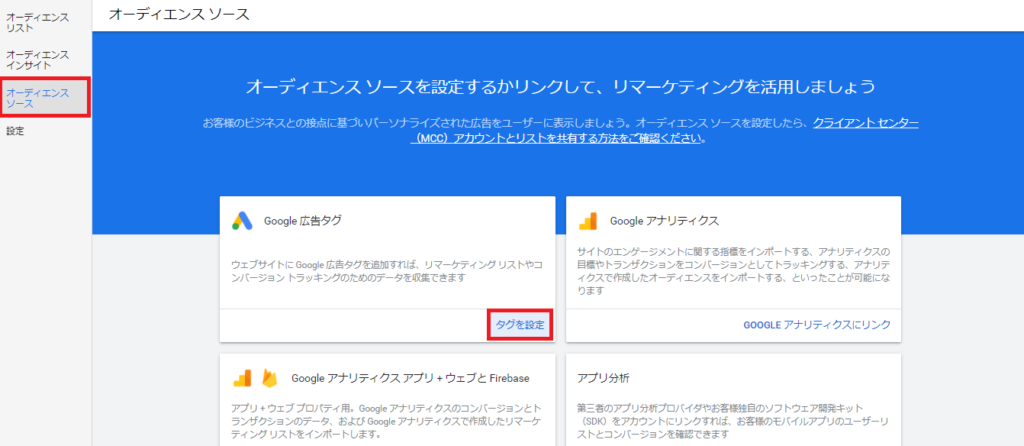
Task: Open オーディエンス リスト in sidebar
Action: [37, 23]
